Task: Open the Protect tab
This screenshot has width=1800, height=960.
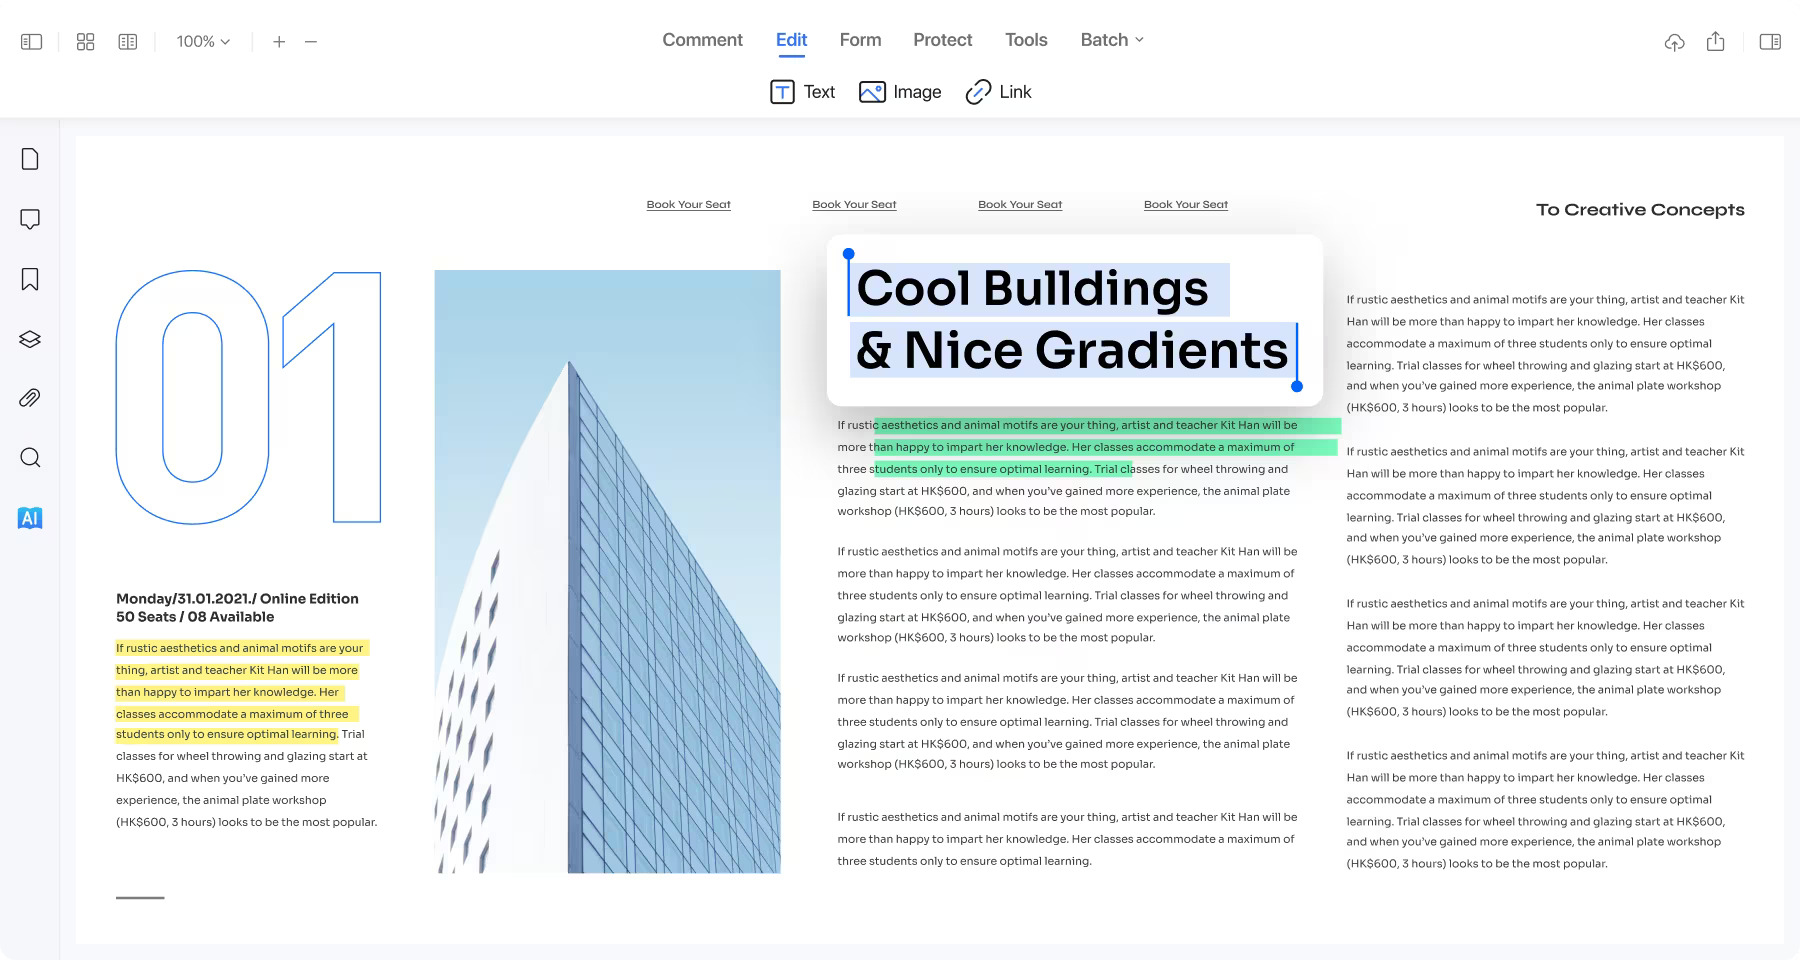Action: [x=942, y=40]
